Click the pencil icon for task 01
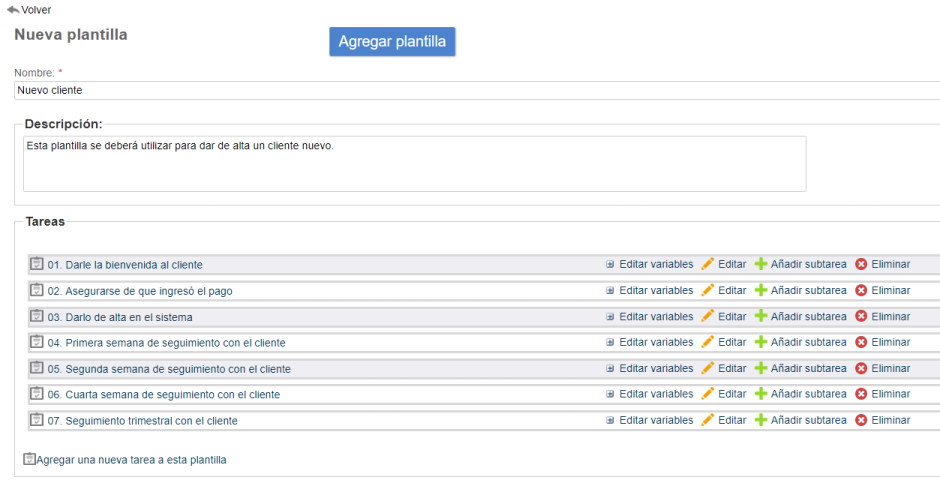 pos(708,264)
